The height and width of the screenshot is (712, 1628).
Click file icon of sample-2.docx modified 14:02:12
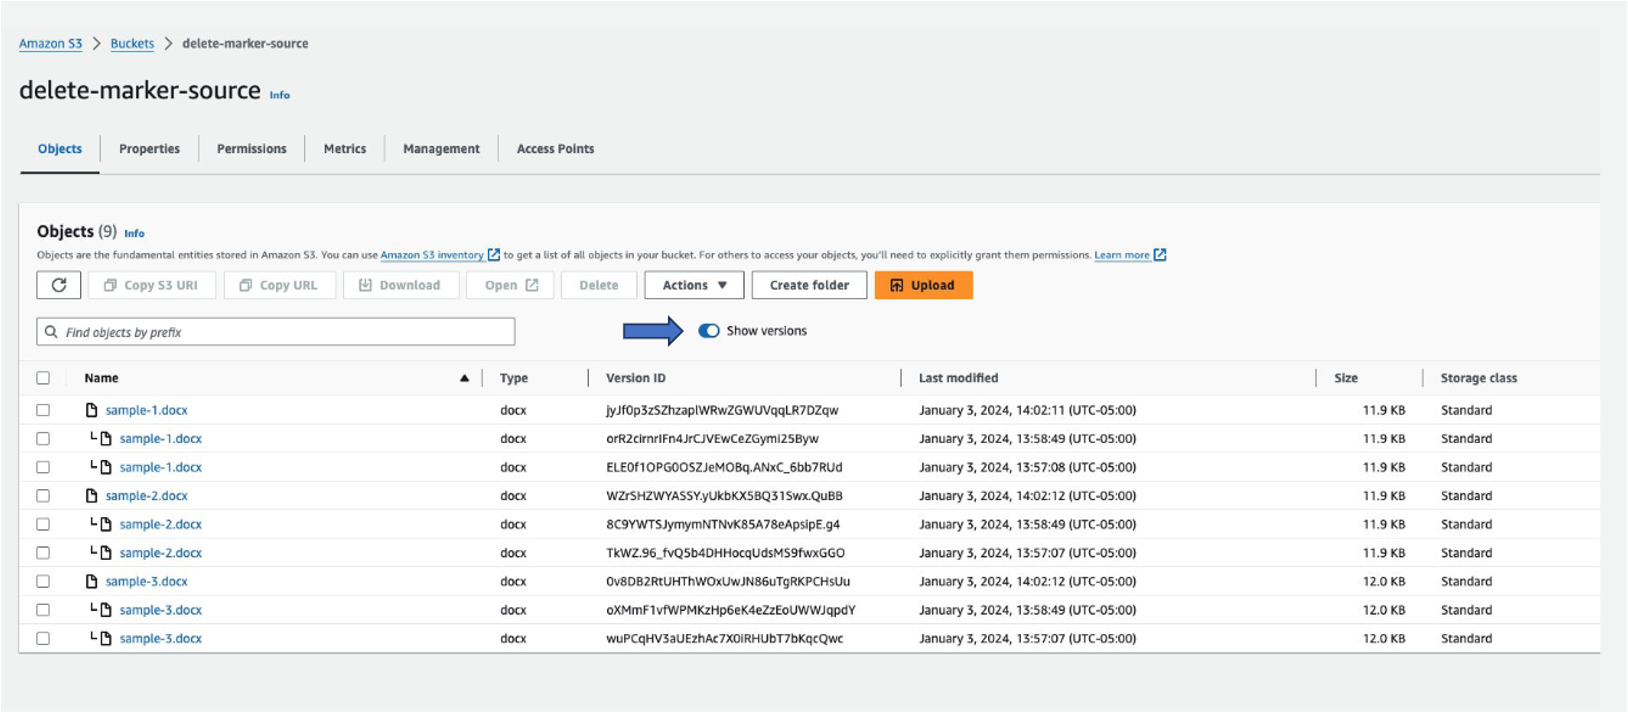[92, 496]
